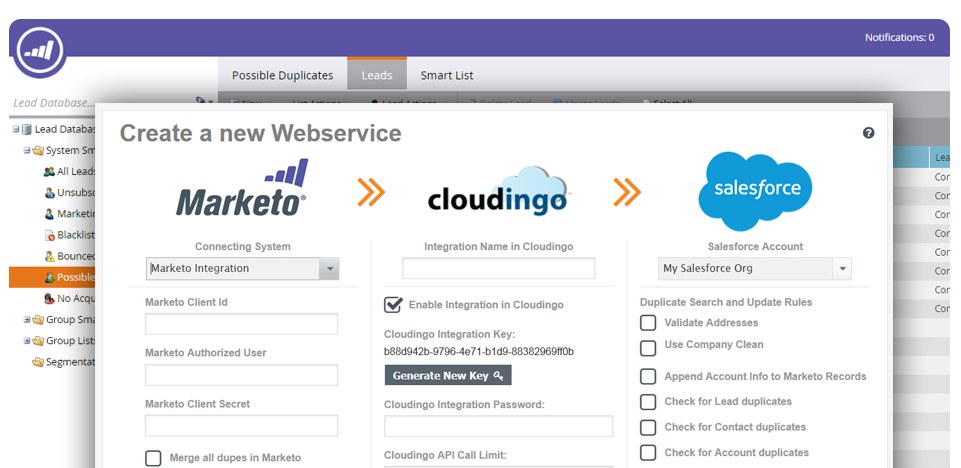Click the Salesforce cloud logo
Screen dimensions: 961x468
pos(755,191)
